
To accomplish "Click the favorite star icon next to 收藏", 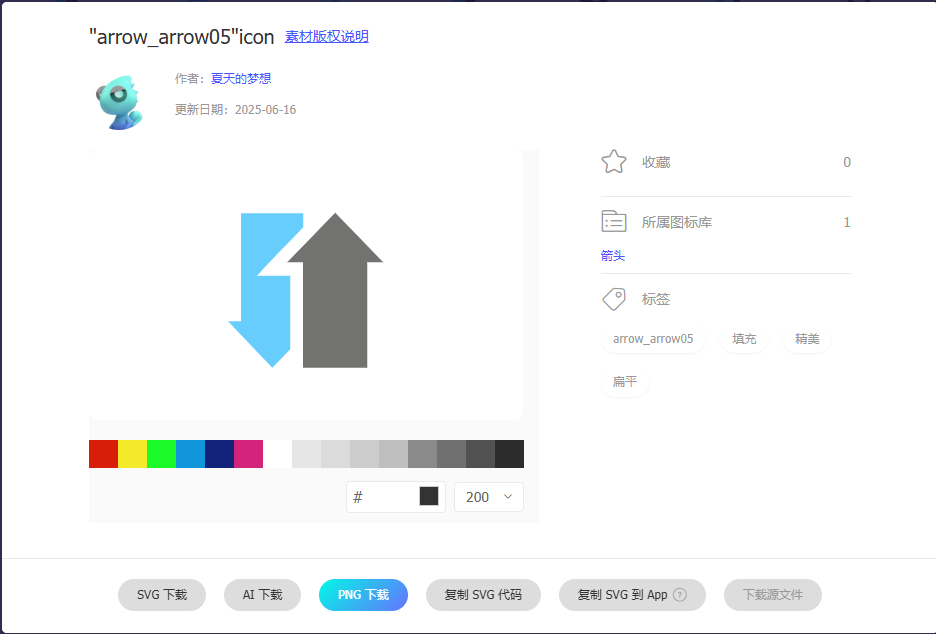I will click(613, 161).
